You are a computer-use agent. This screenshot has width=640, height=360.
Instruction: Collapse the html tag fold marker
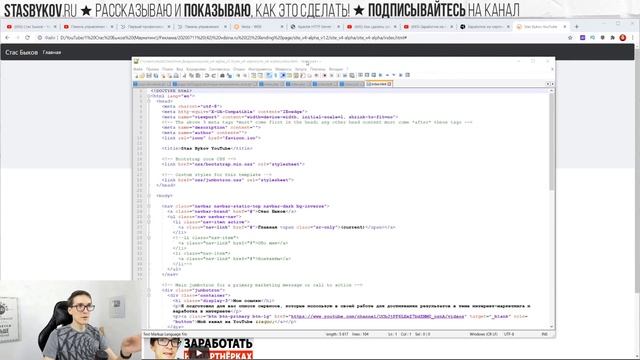pos(149,96)
